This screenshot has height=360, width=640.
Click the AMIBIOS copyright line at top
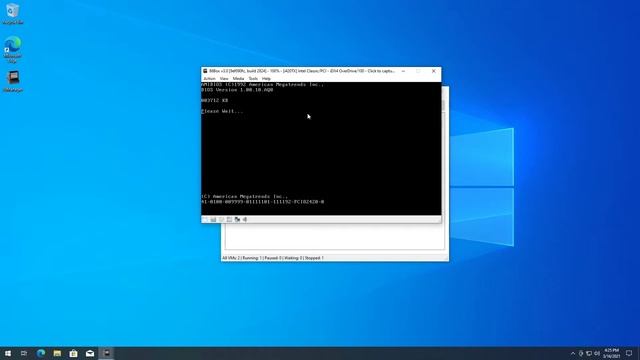point(262,84)
